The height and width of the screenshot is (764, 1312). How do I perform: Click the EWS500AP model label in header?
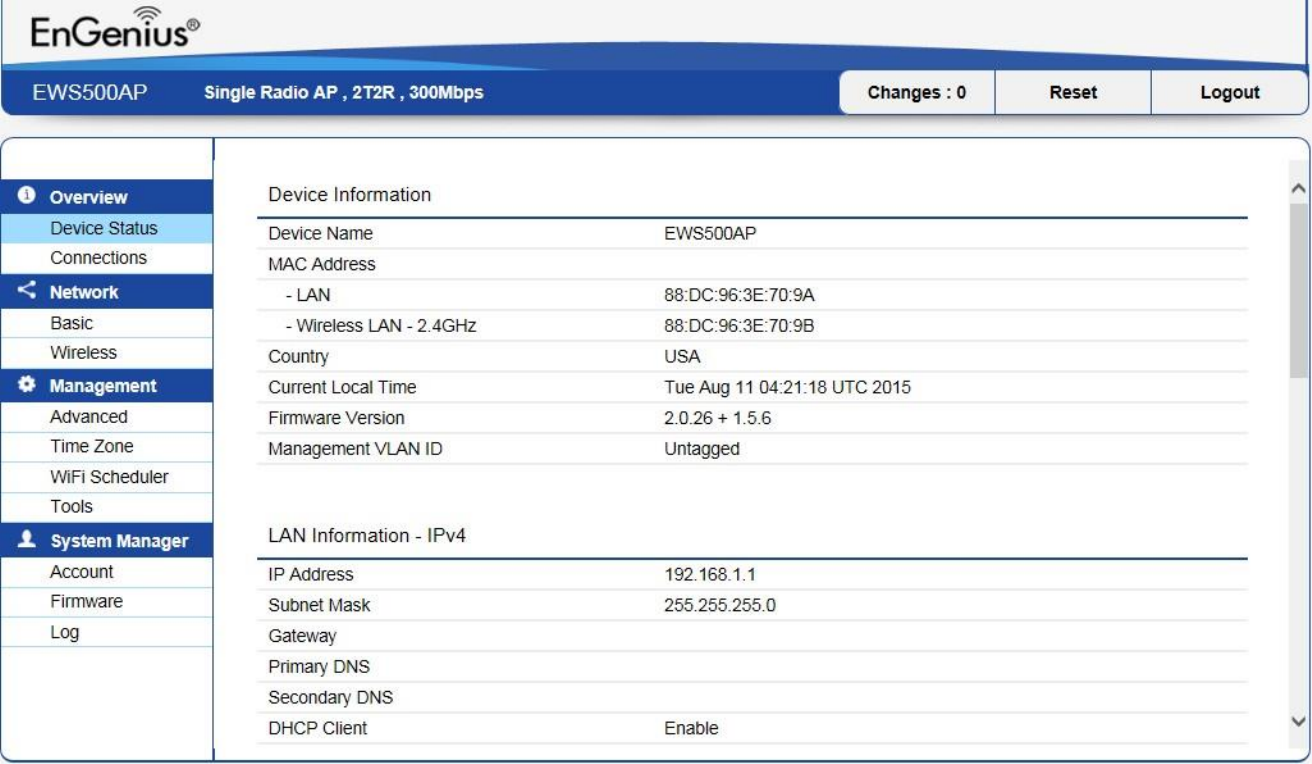tap(89, 93)
